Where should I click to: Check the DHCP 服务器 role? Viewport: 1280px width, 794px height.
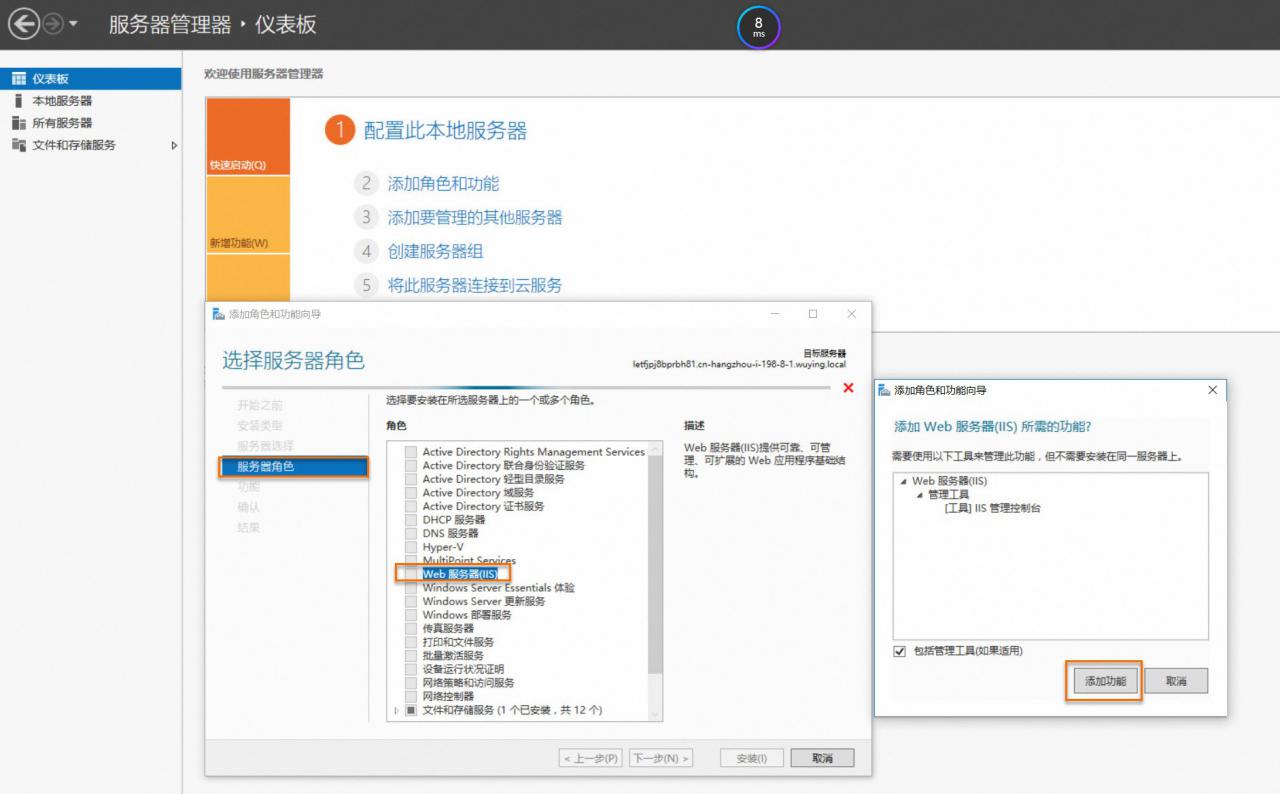[411, 520]
